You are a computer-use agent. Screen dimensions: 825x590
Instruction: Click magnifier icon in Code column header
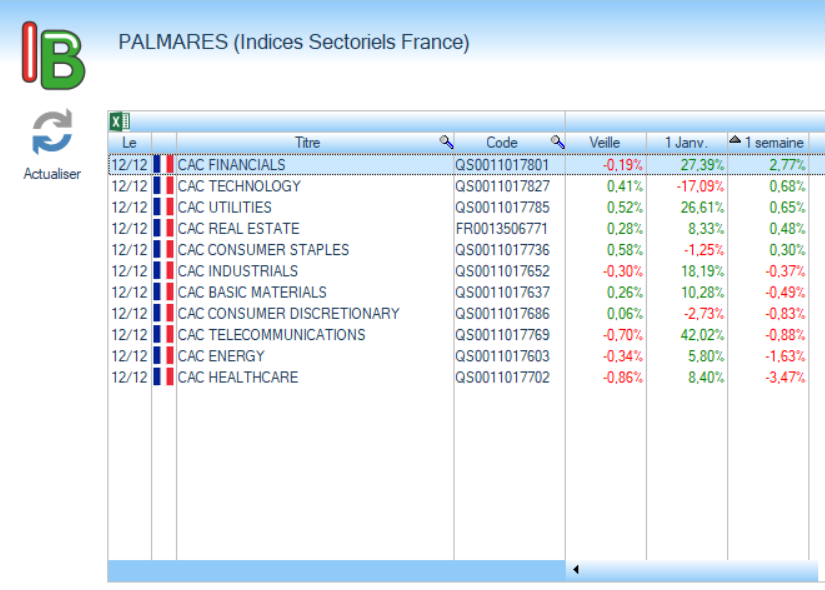click(557, 143)
